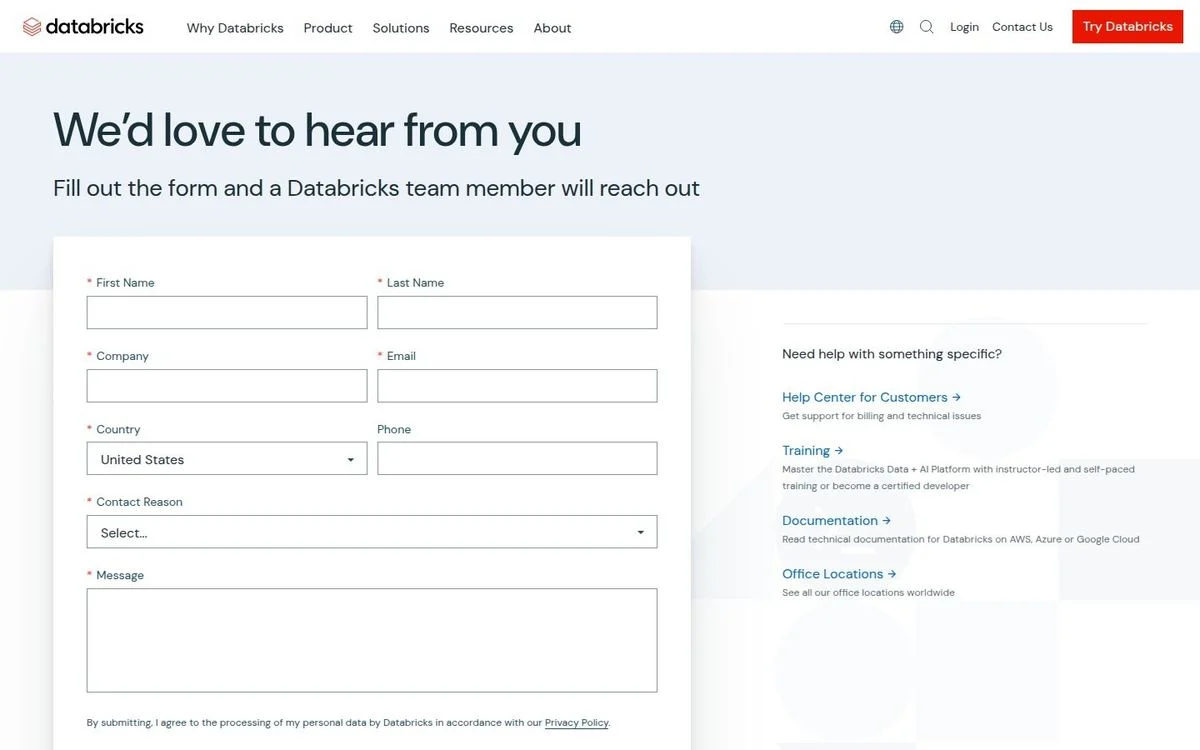Open Help Center for Customers link
The height and width of the screenshot is (750, 1200).
[x=871, y=397]
